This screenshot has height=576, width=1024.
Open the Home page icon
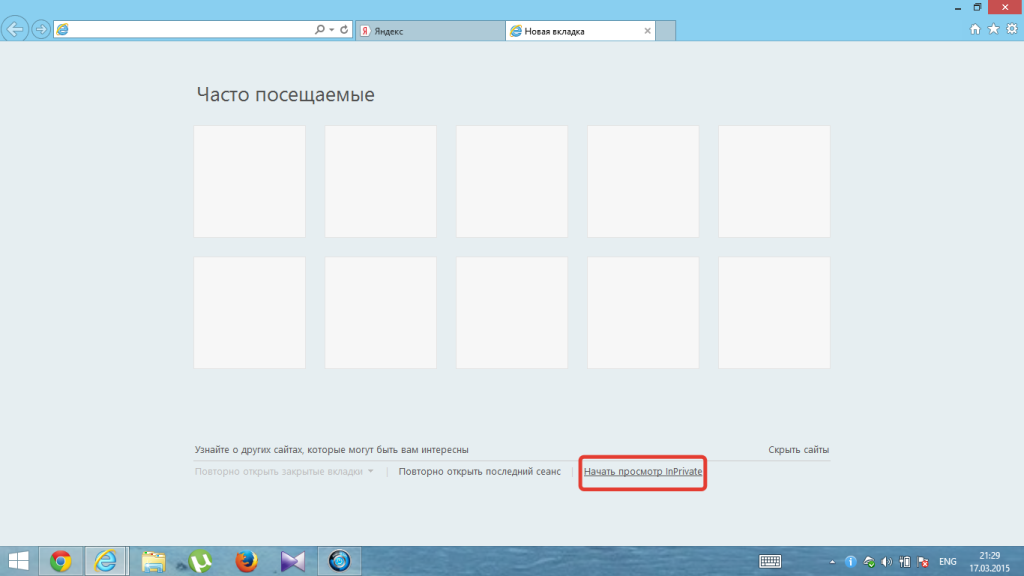976,30
